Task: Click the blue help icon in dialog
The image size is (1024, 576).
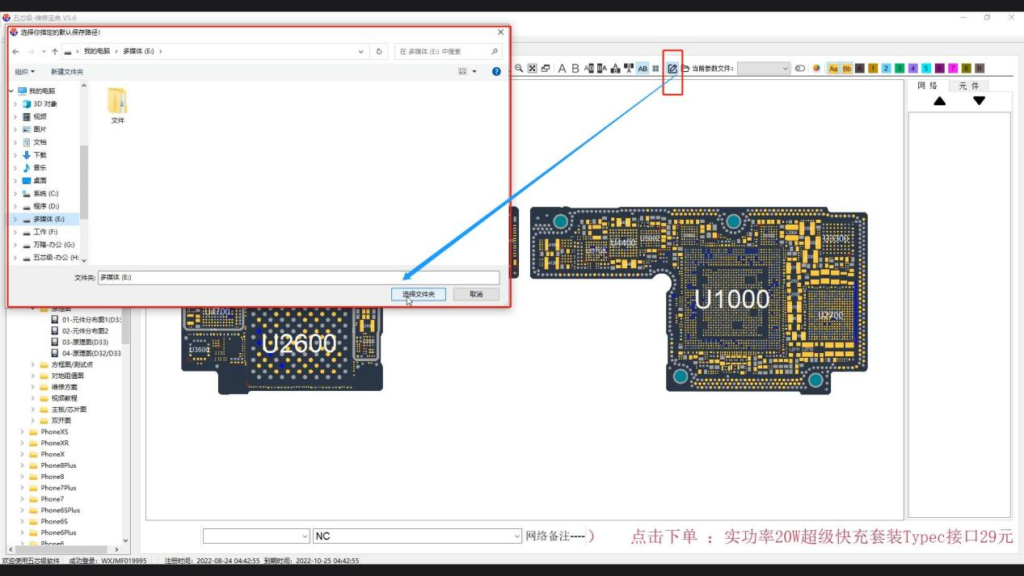Action: (496, 71)
